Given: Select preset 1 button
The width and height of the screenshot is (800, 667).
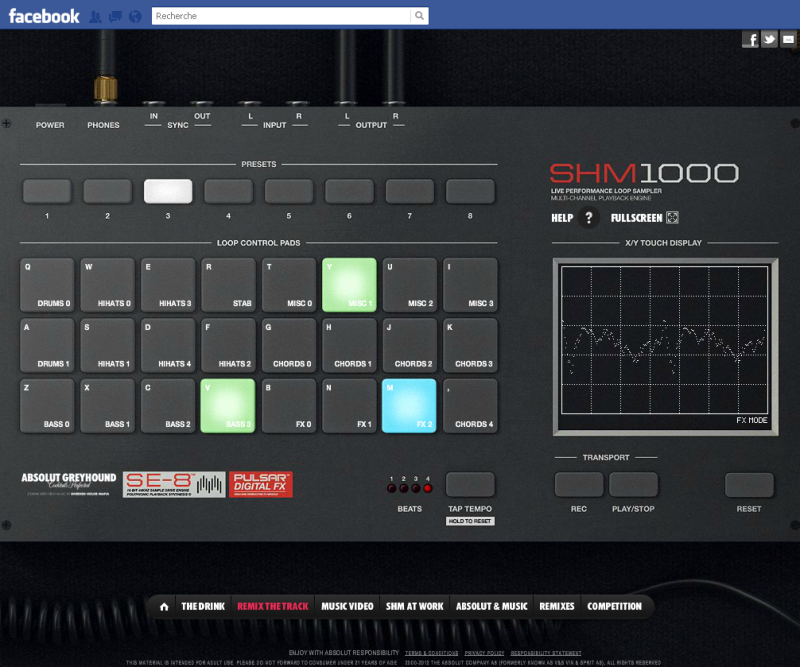Looking at the screenshot, I should [47, 191].
